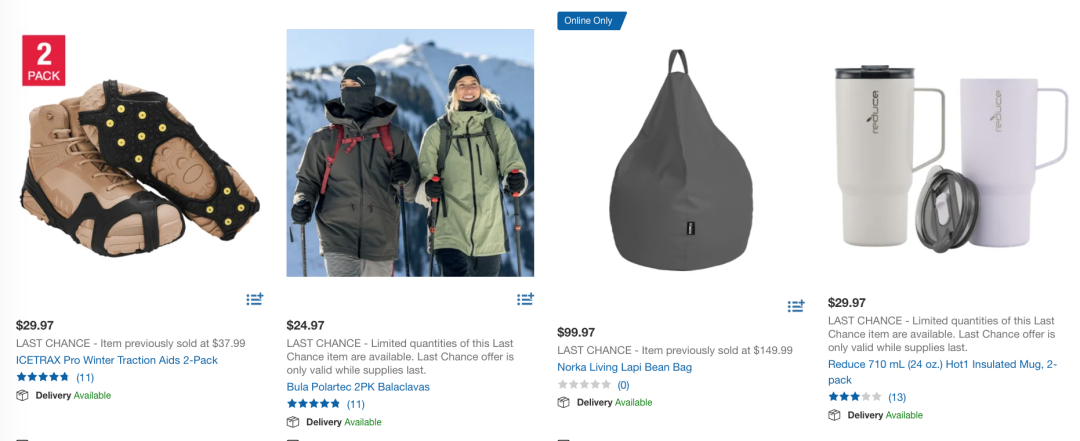View ICETRAX five-star rating reviews

[55, 377]
